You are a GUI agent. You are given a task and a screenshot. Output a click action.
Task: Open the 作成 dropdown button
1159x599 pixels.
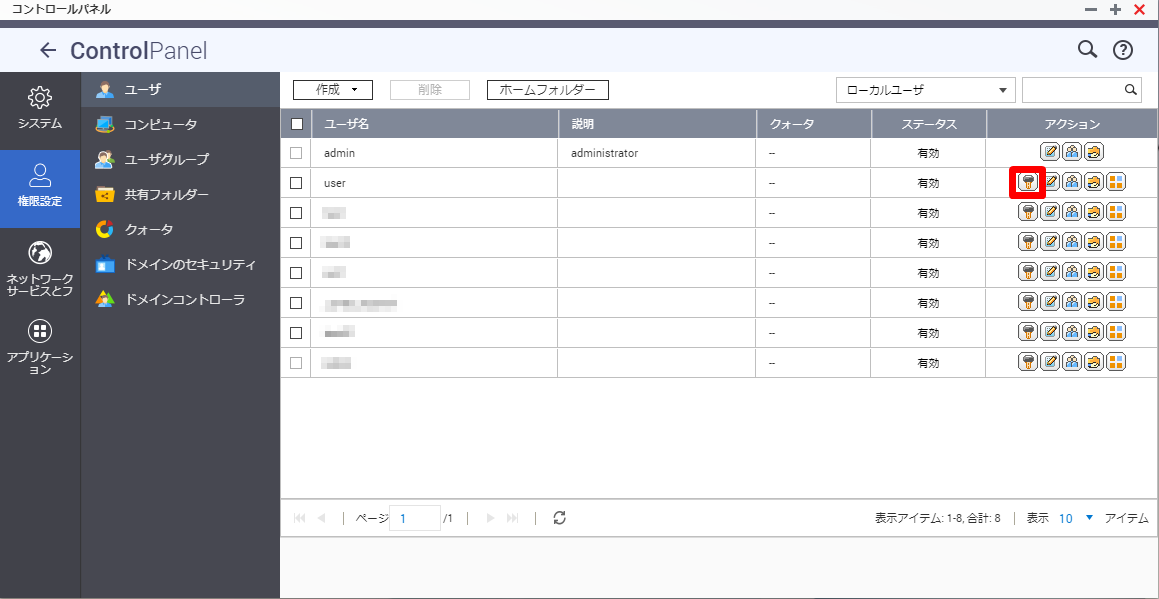tap(333, 89)
